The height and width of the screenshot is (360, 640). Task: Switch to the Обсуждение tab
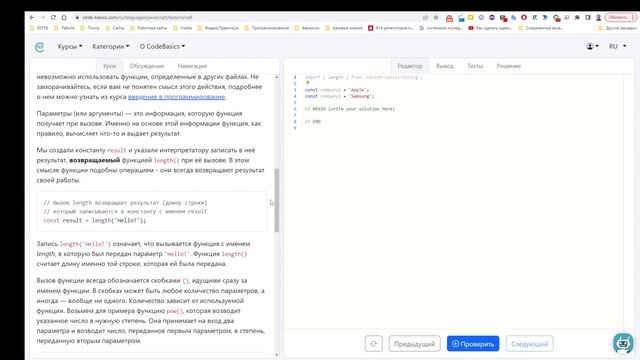click(x=147, y=66)
